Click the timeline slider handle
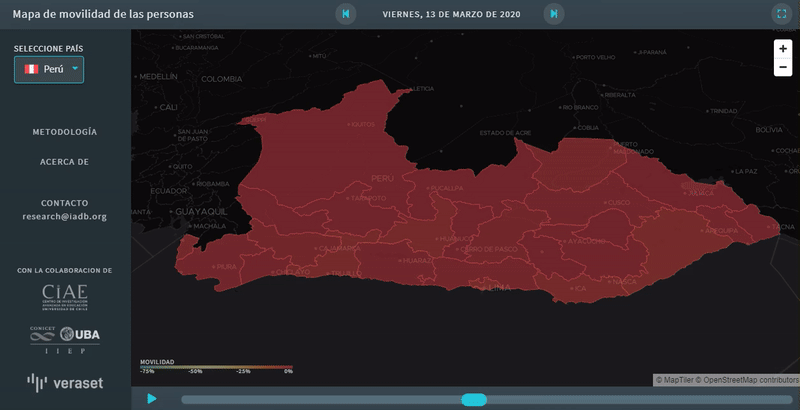Screen dimensions: 800x410 (473, 400)
